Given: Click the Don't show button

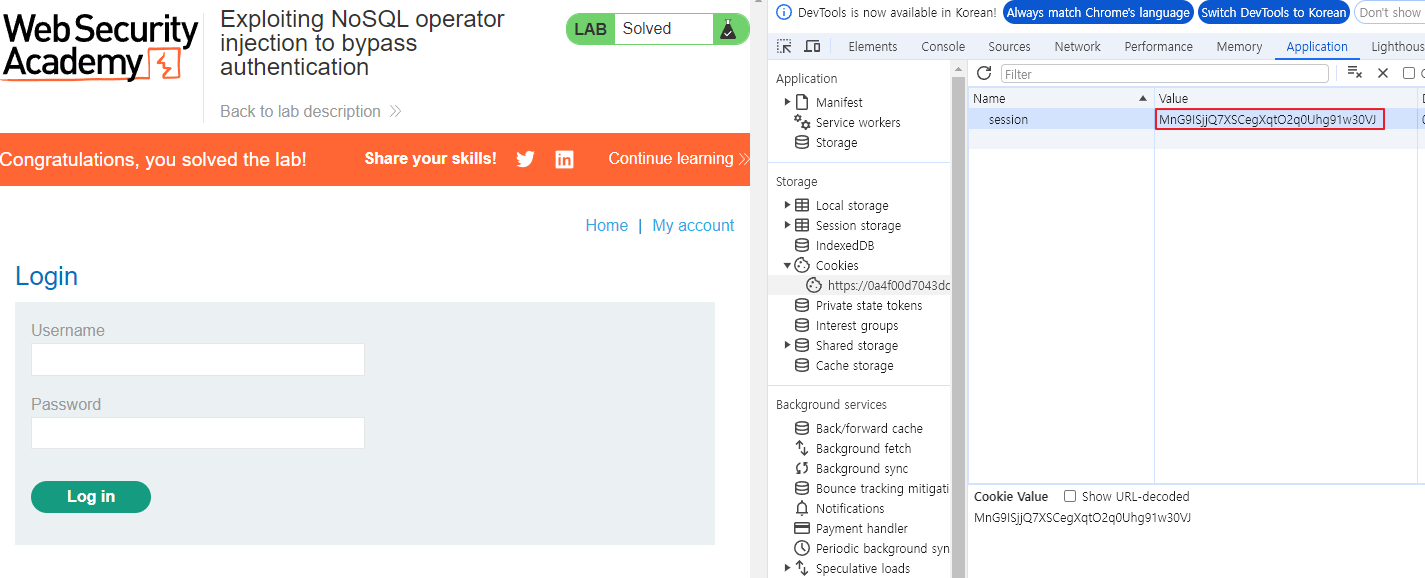Looking at the screenshot, I should tap(1390, 13).
